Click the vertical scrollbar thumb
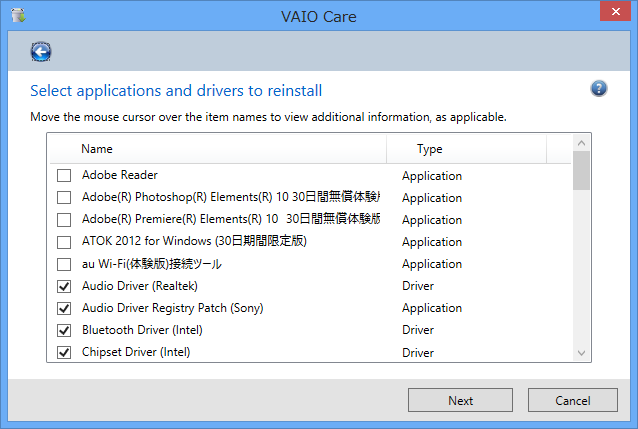Viewport: 638px width, 429px height. point(581,171)
